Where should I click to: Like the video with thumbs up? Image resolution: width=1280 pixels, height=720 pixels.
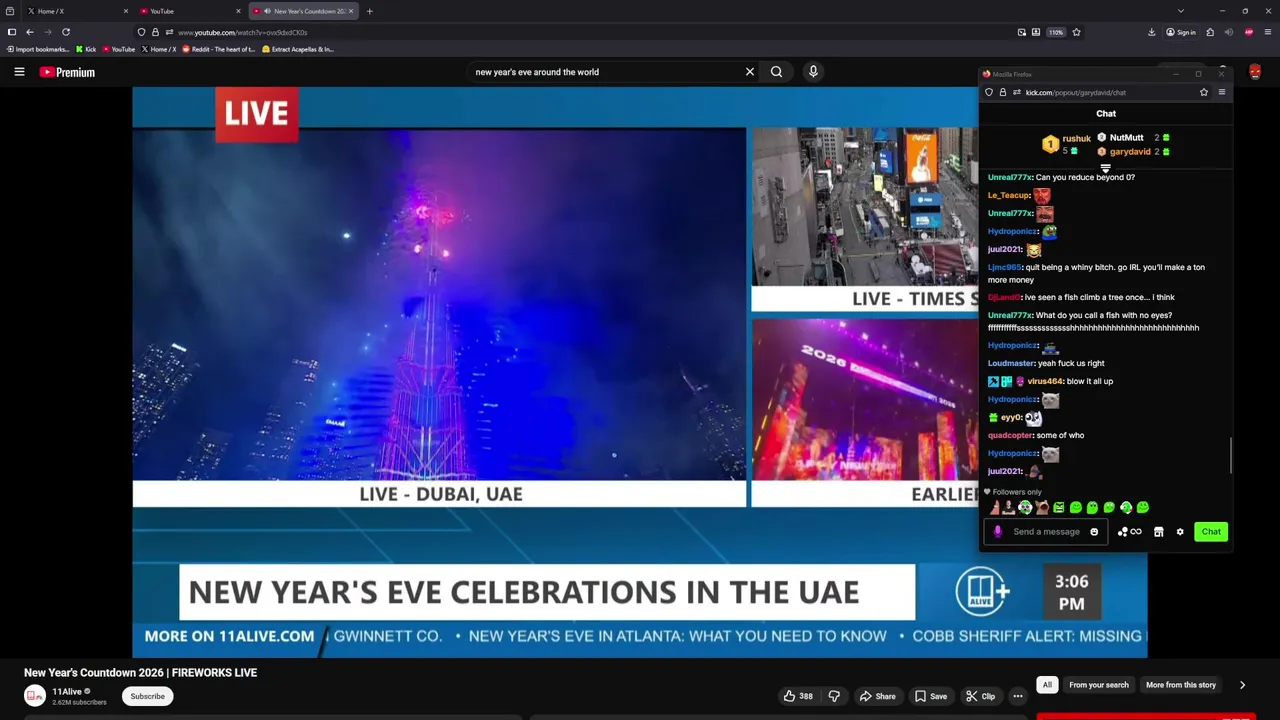(797, 696)
